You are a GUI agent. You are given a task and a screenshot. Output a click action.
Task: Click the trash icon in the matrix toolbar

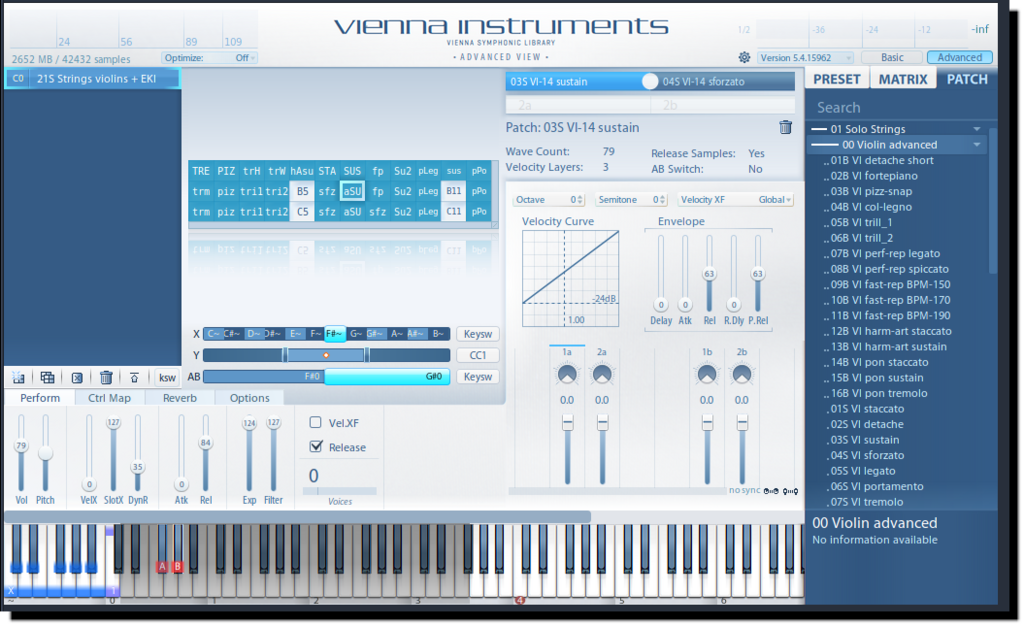point(106,377)
